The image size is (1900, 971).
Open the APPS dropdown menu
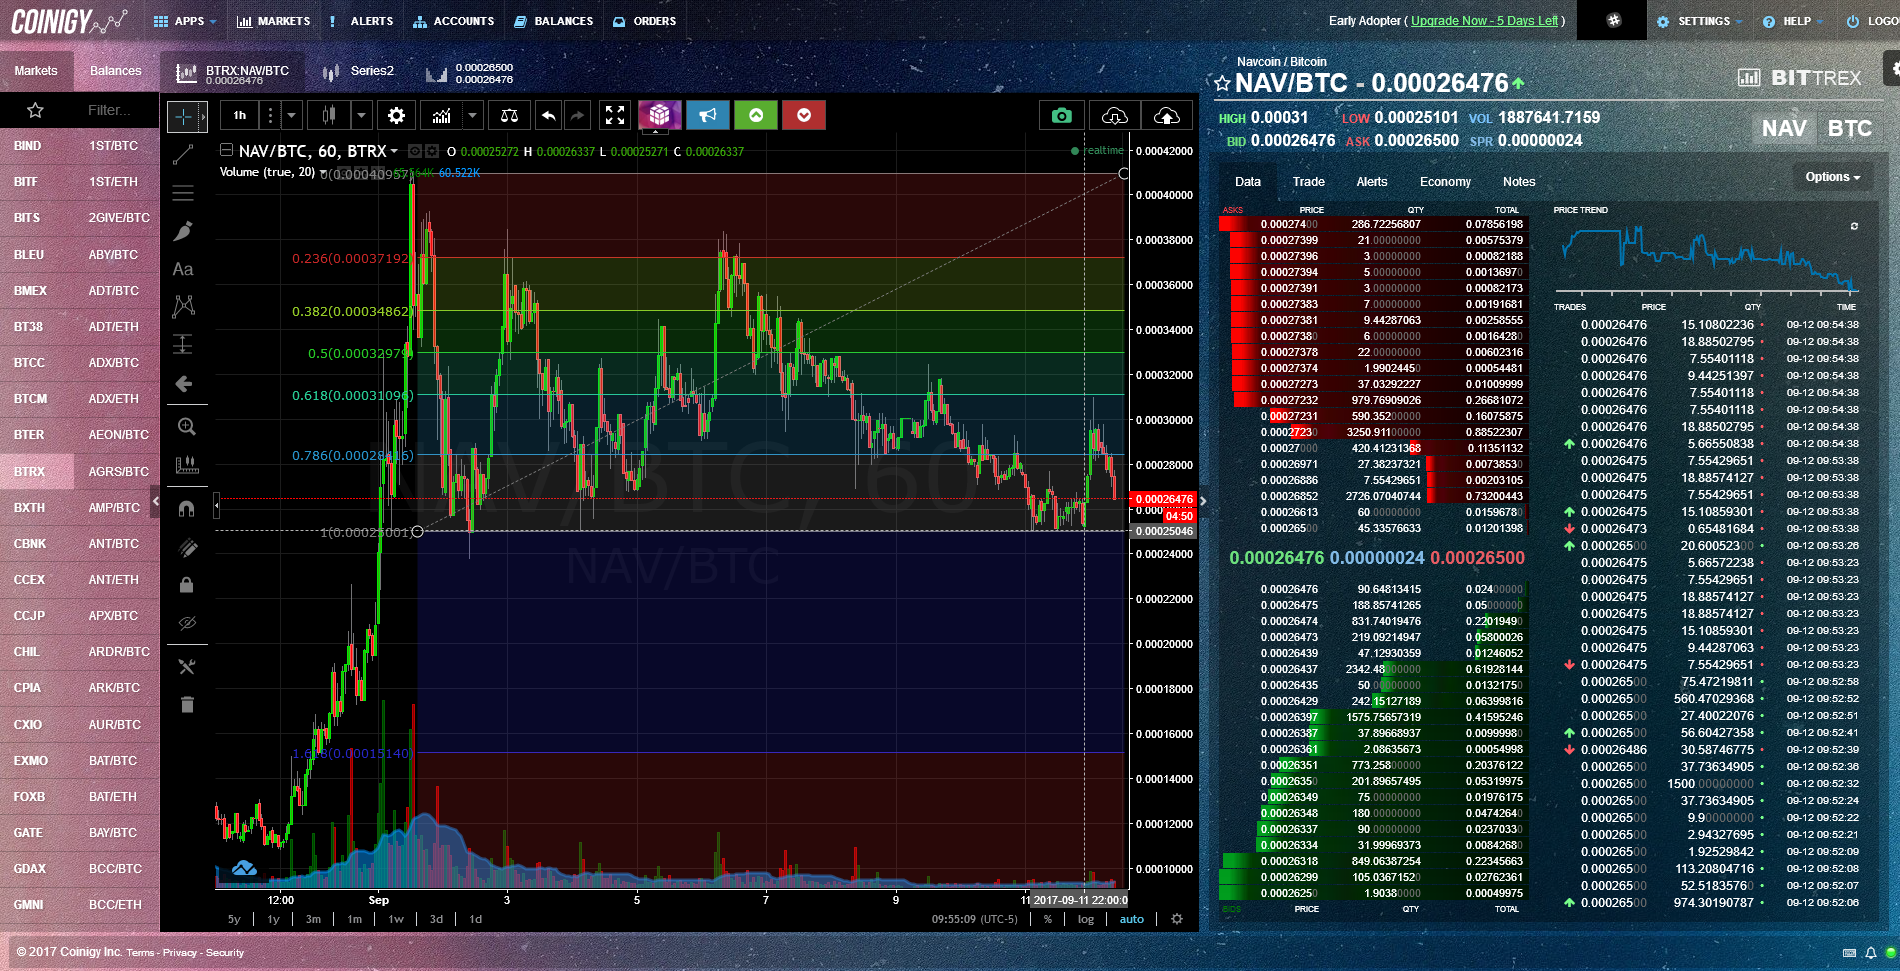185,21
